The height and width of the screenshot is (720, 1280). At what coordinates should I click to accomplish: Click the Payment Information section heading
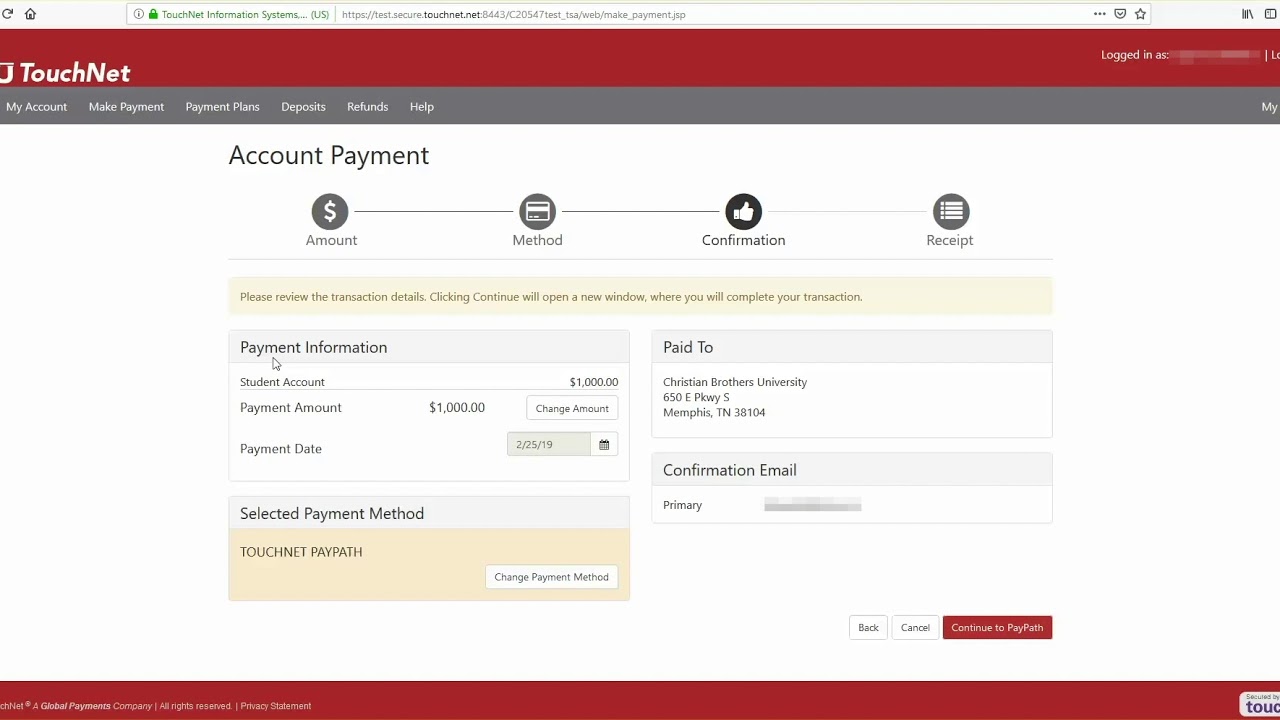click(x=313, y=347)
